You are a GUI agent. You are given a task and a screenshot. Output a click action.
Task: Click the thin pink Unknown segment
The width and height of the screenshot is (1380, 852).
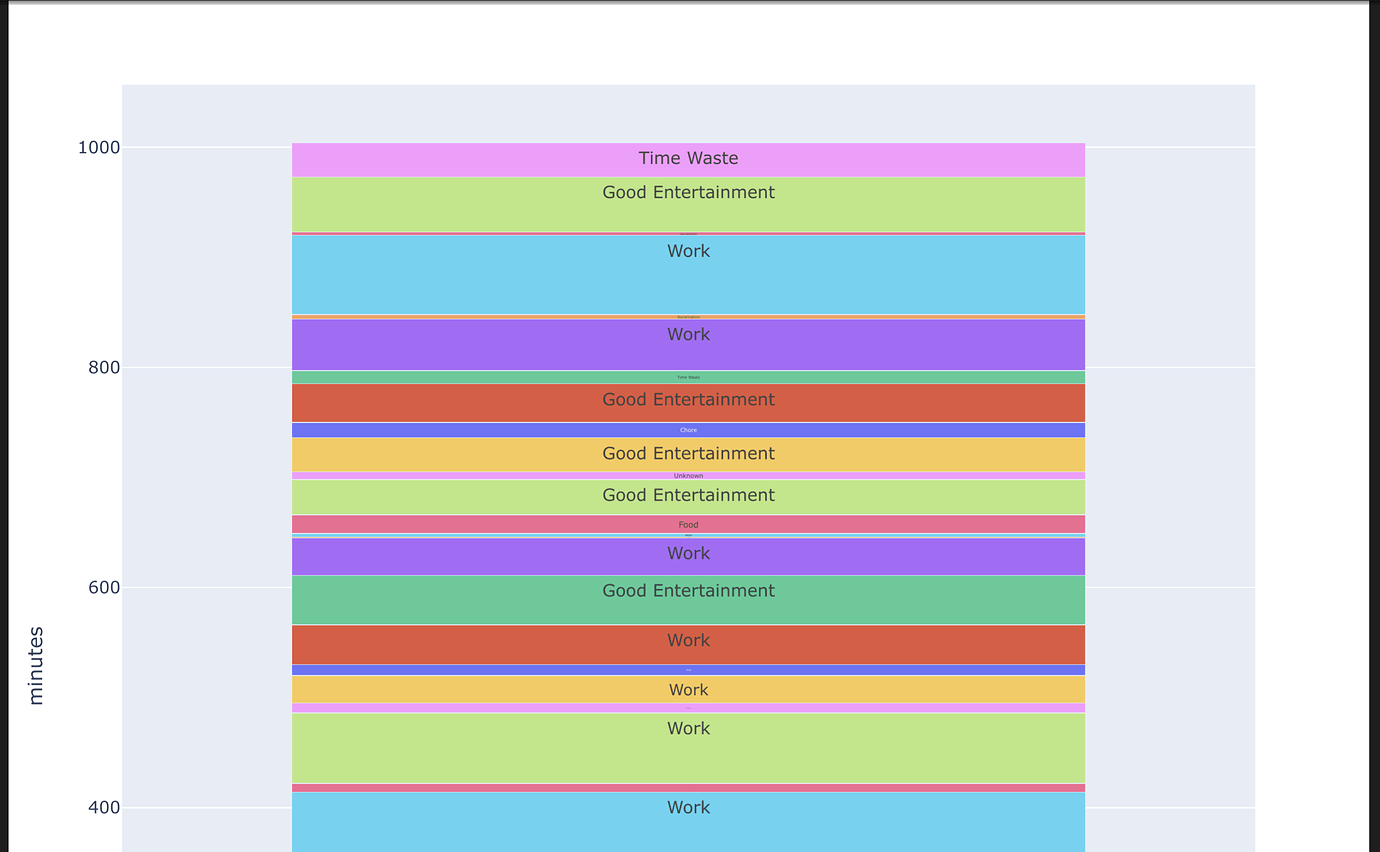pyautogui.click(x=688, y=475)
